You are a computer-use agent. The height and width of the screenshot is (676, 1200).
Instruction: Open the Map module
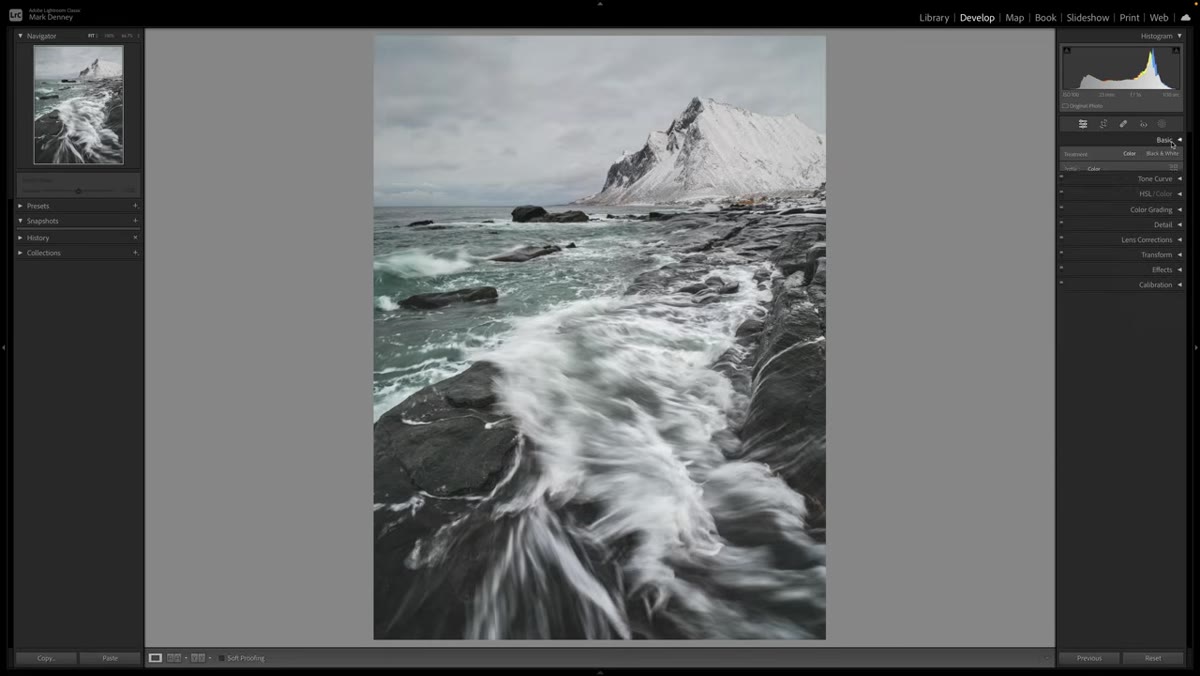pos(1014,18)
